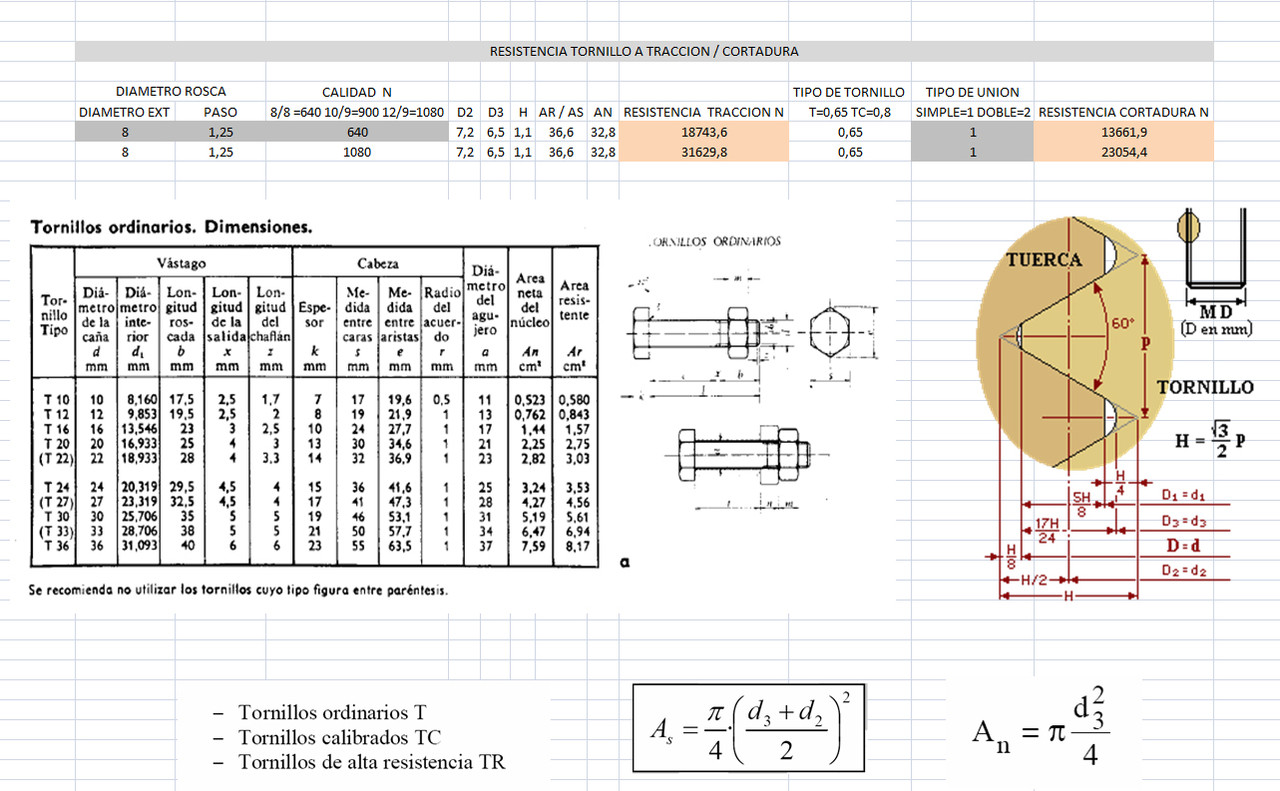Click D3 value 6,5 in the 1080 row

point(496,152)
